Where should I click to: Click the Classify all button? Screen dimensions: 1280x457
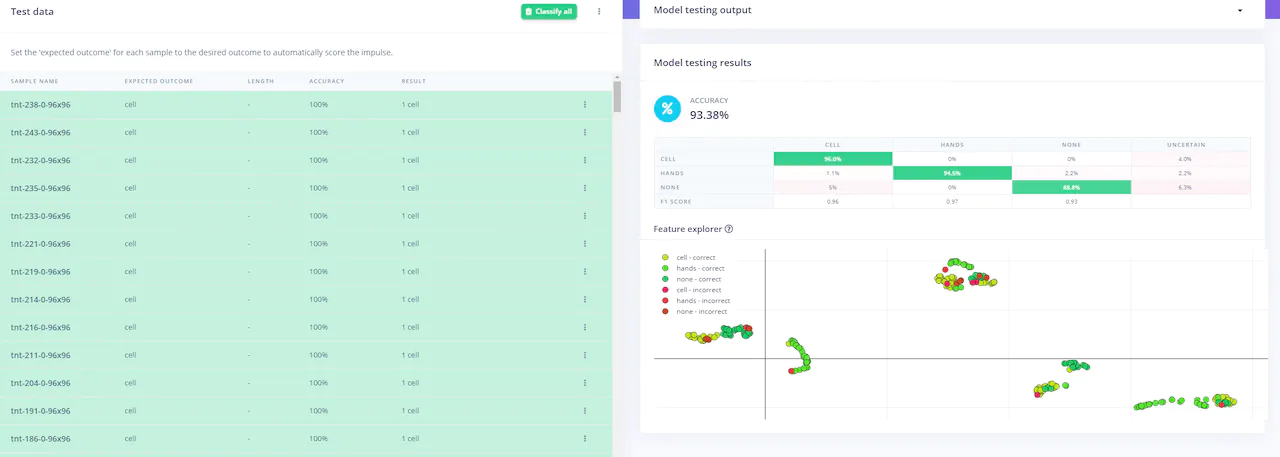point(548,11)
